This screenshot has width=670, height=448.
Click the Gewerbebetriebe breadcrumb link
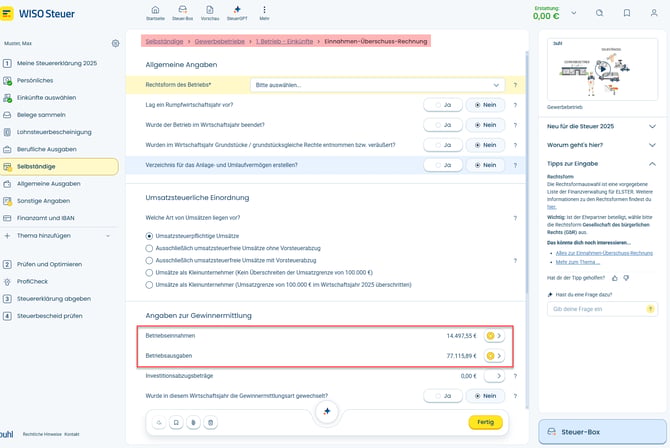[x=220, y=41]
